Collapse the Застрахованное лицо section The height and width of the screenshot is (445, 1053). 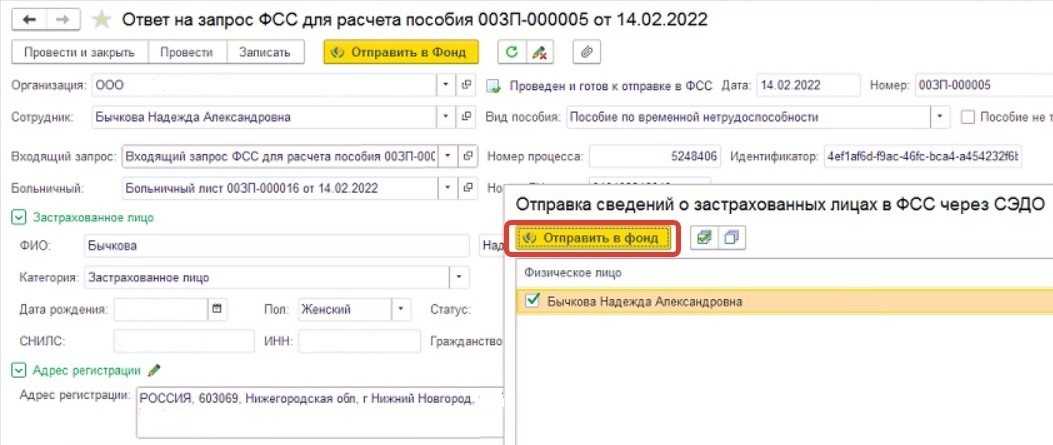point(18,217)
